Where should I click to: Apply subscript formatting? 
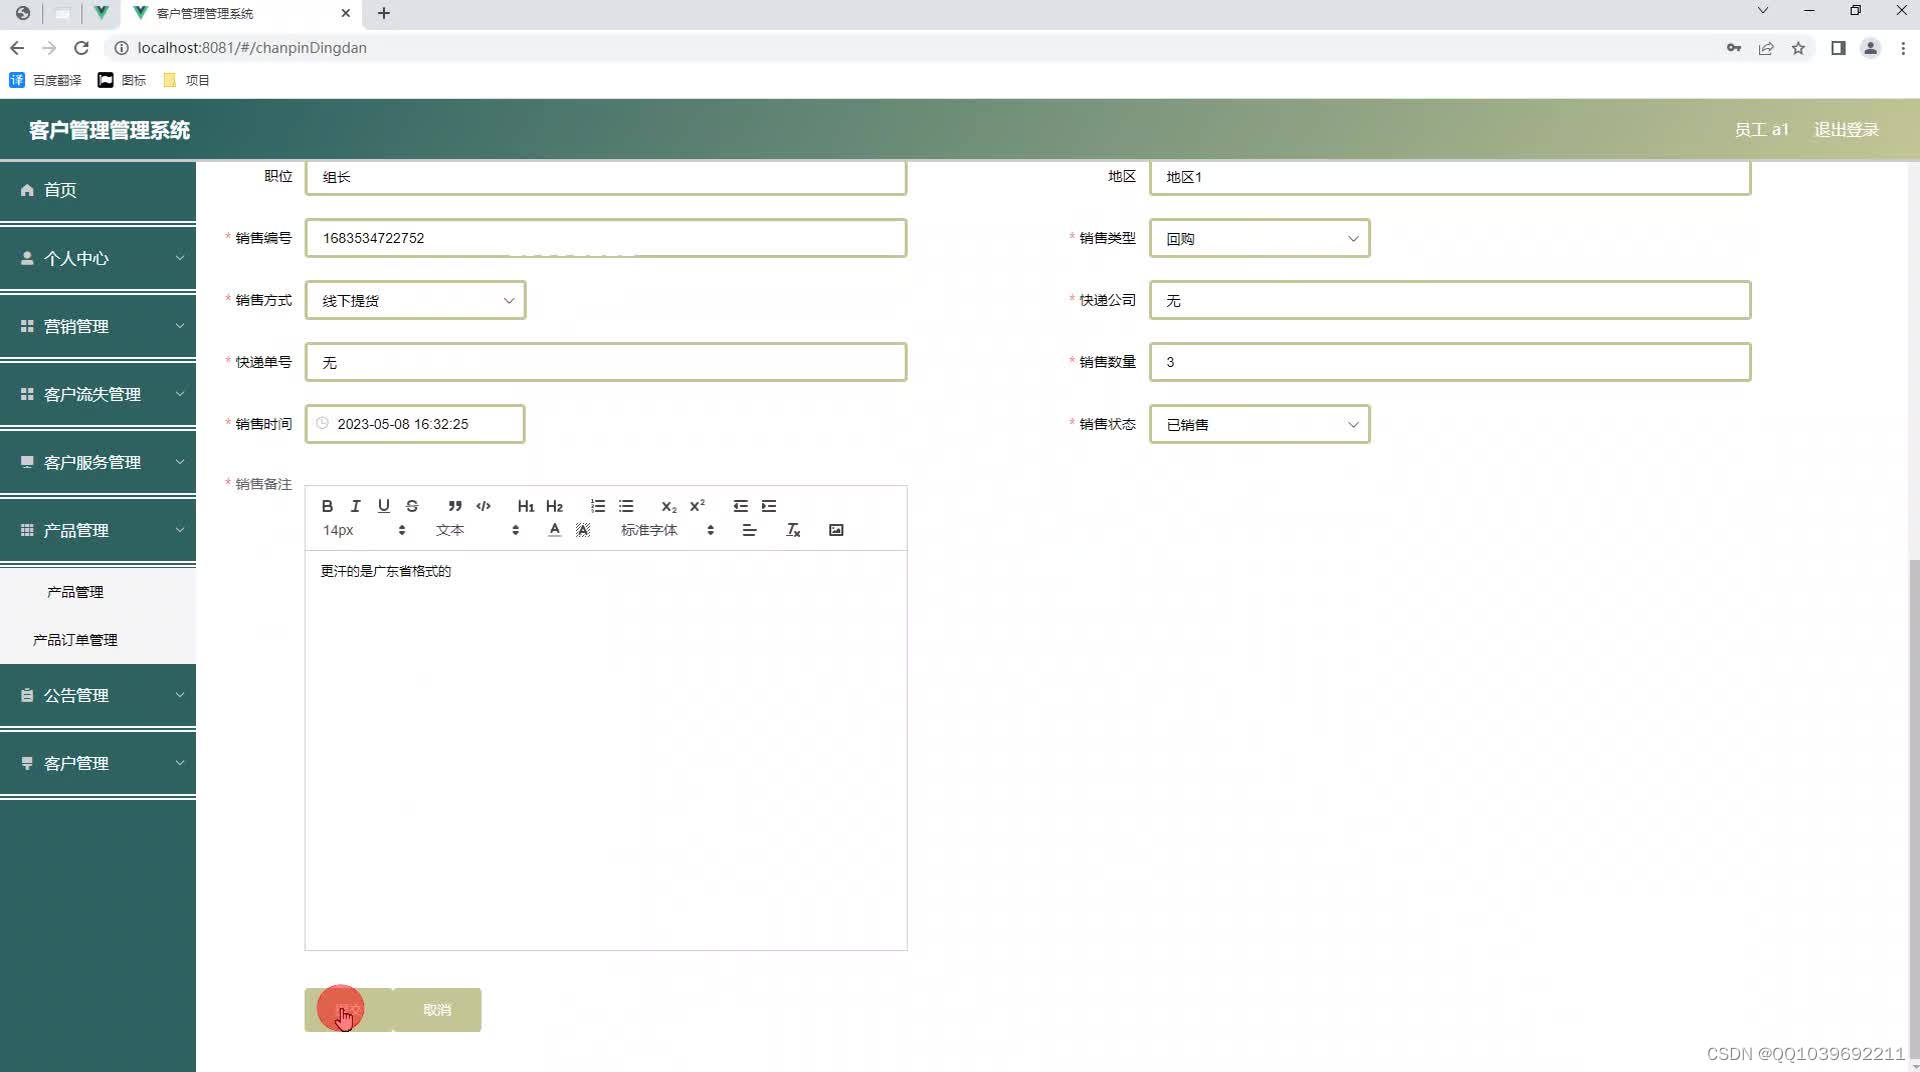click(669, 506)
